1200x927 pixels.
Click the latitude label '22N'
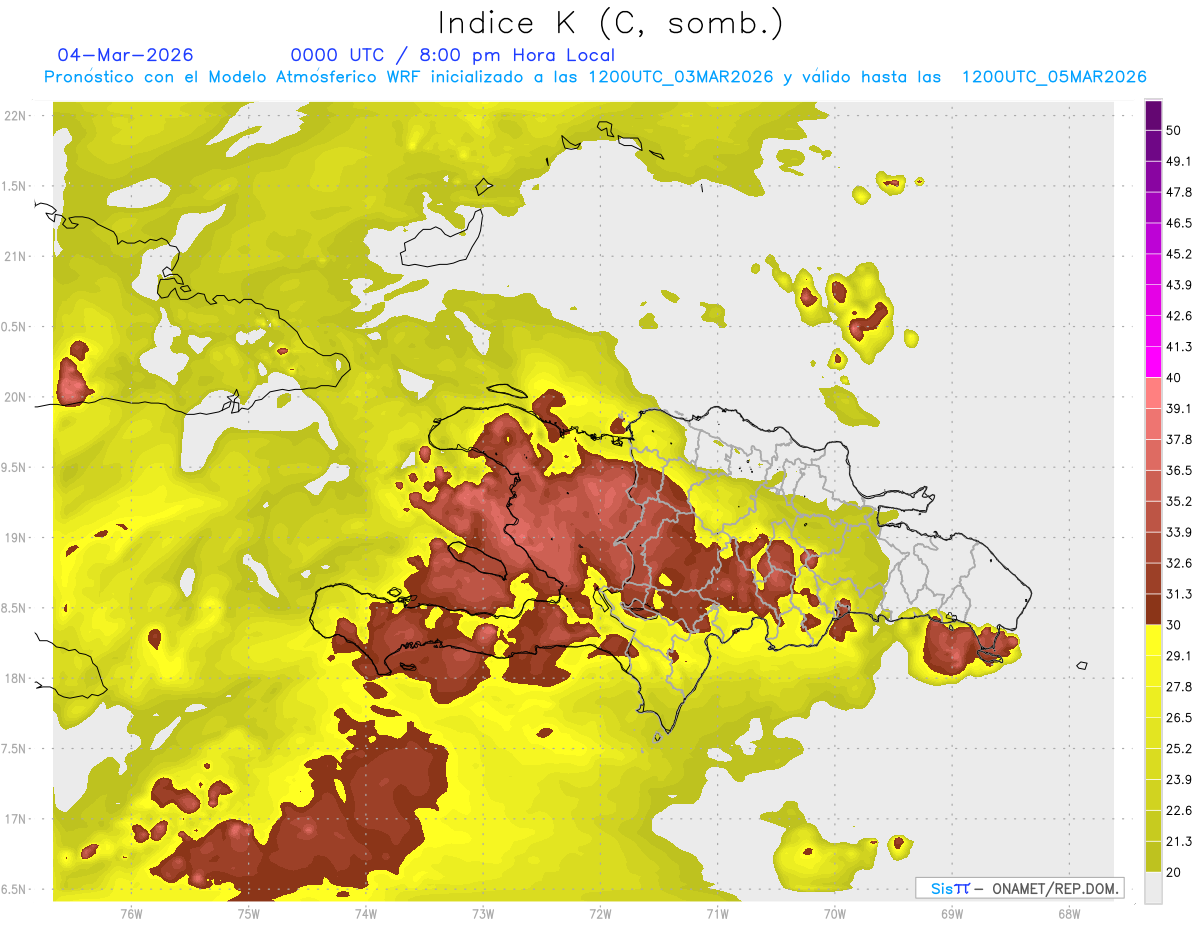pyautogui.click(x=16, y=115)
